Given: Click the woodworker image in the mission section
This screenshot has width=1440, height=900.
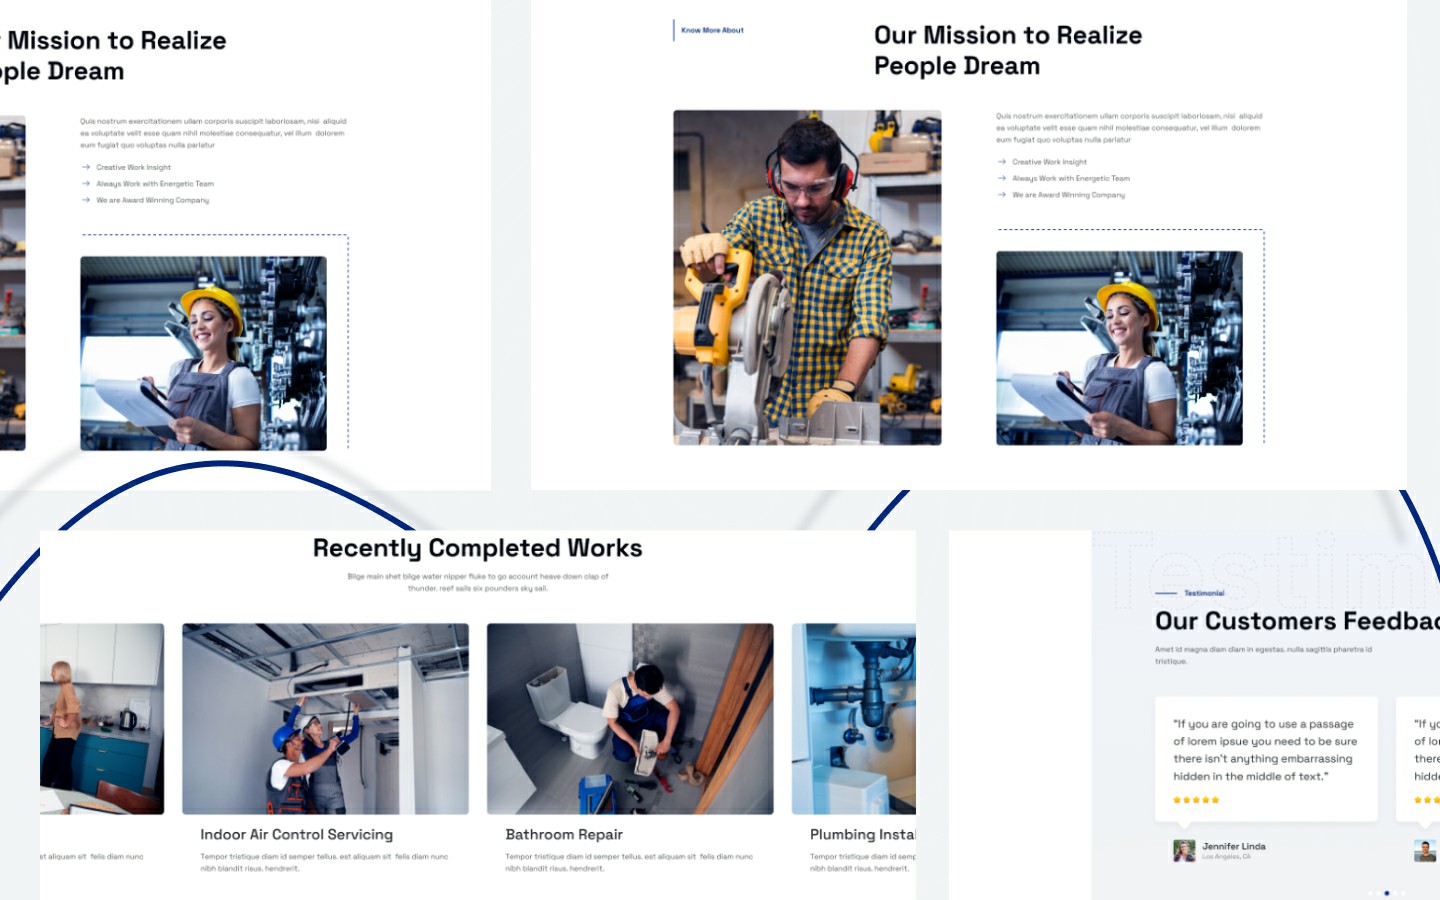Looking at the screenshot, I should 806,277.
